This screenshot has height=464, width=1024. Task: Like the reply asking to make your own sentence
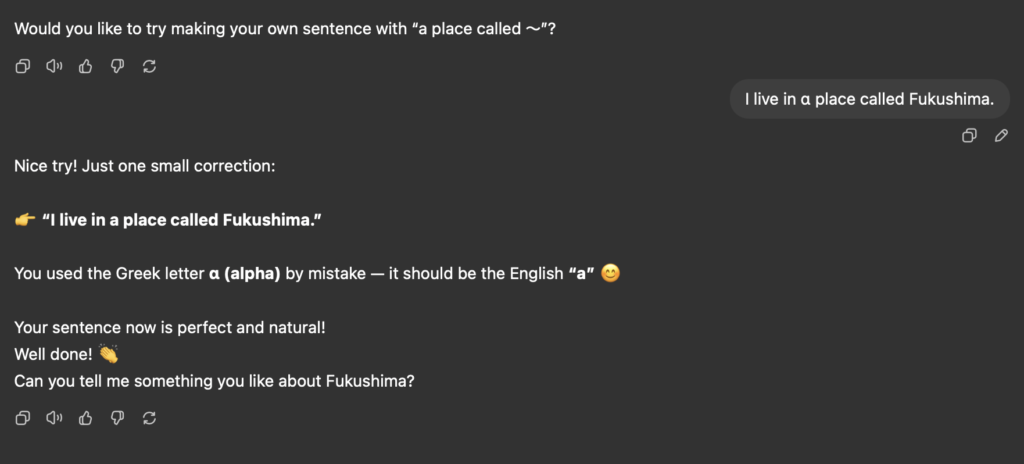coord(86,66)
